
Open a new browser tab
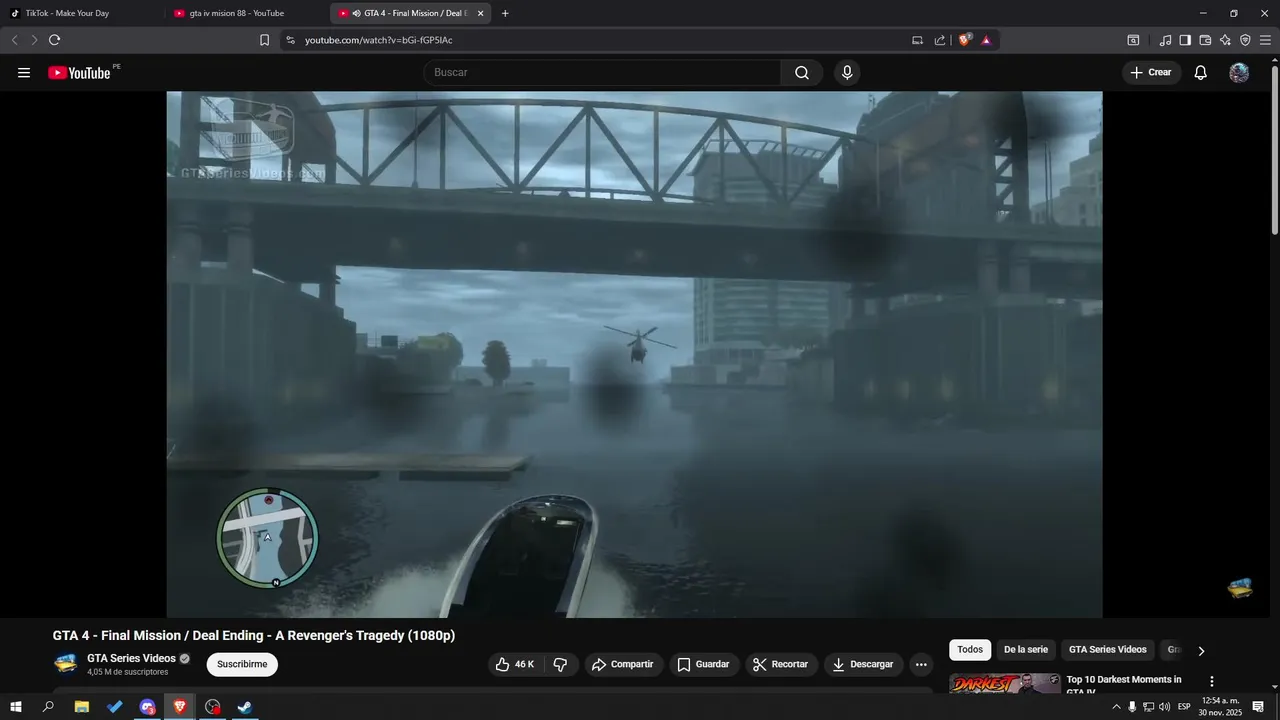[x=505, y=13]
